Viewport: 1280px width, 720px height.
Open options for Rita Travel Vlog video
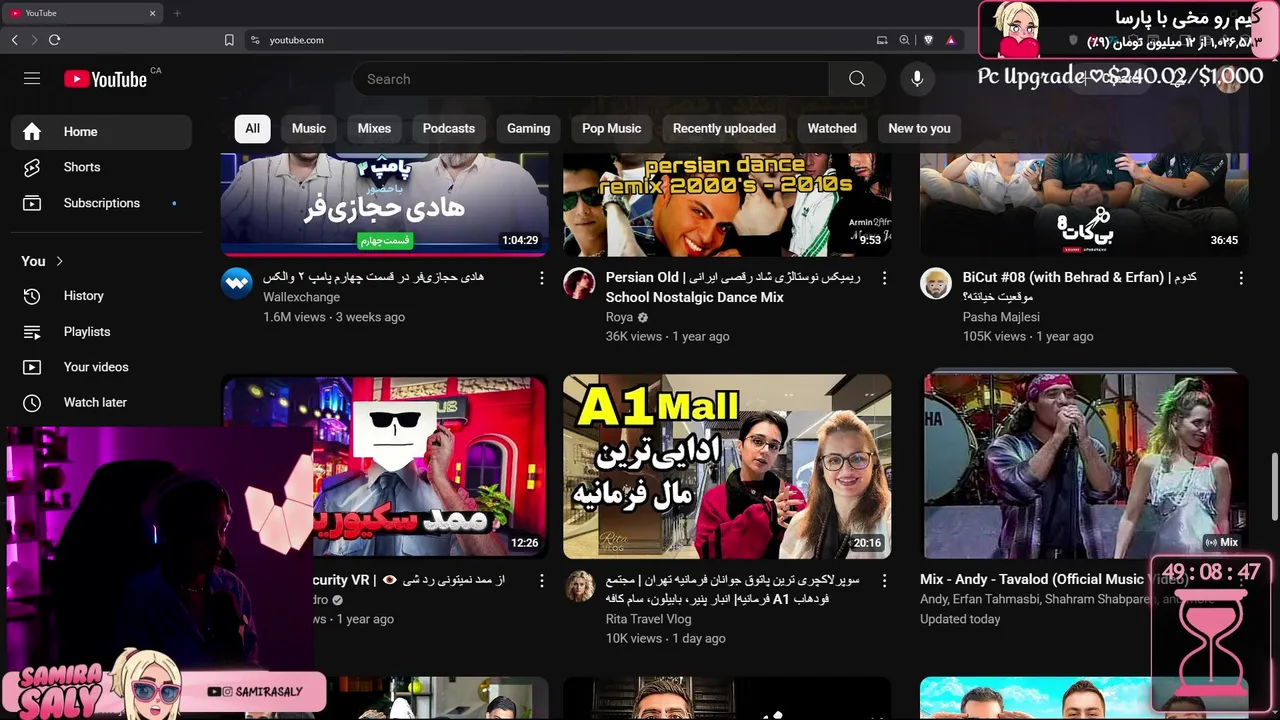pos(884,580)
